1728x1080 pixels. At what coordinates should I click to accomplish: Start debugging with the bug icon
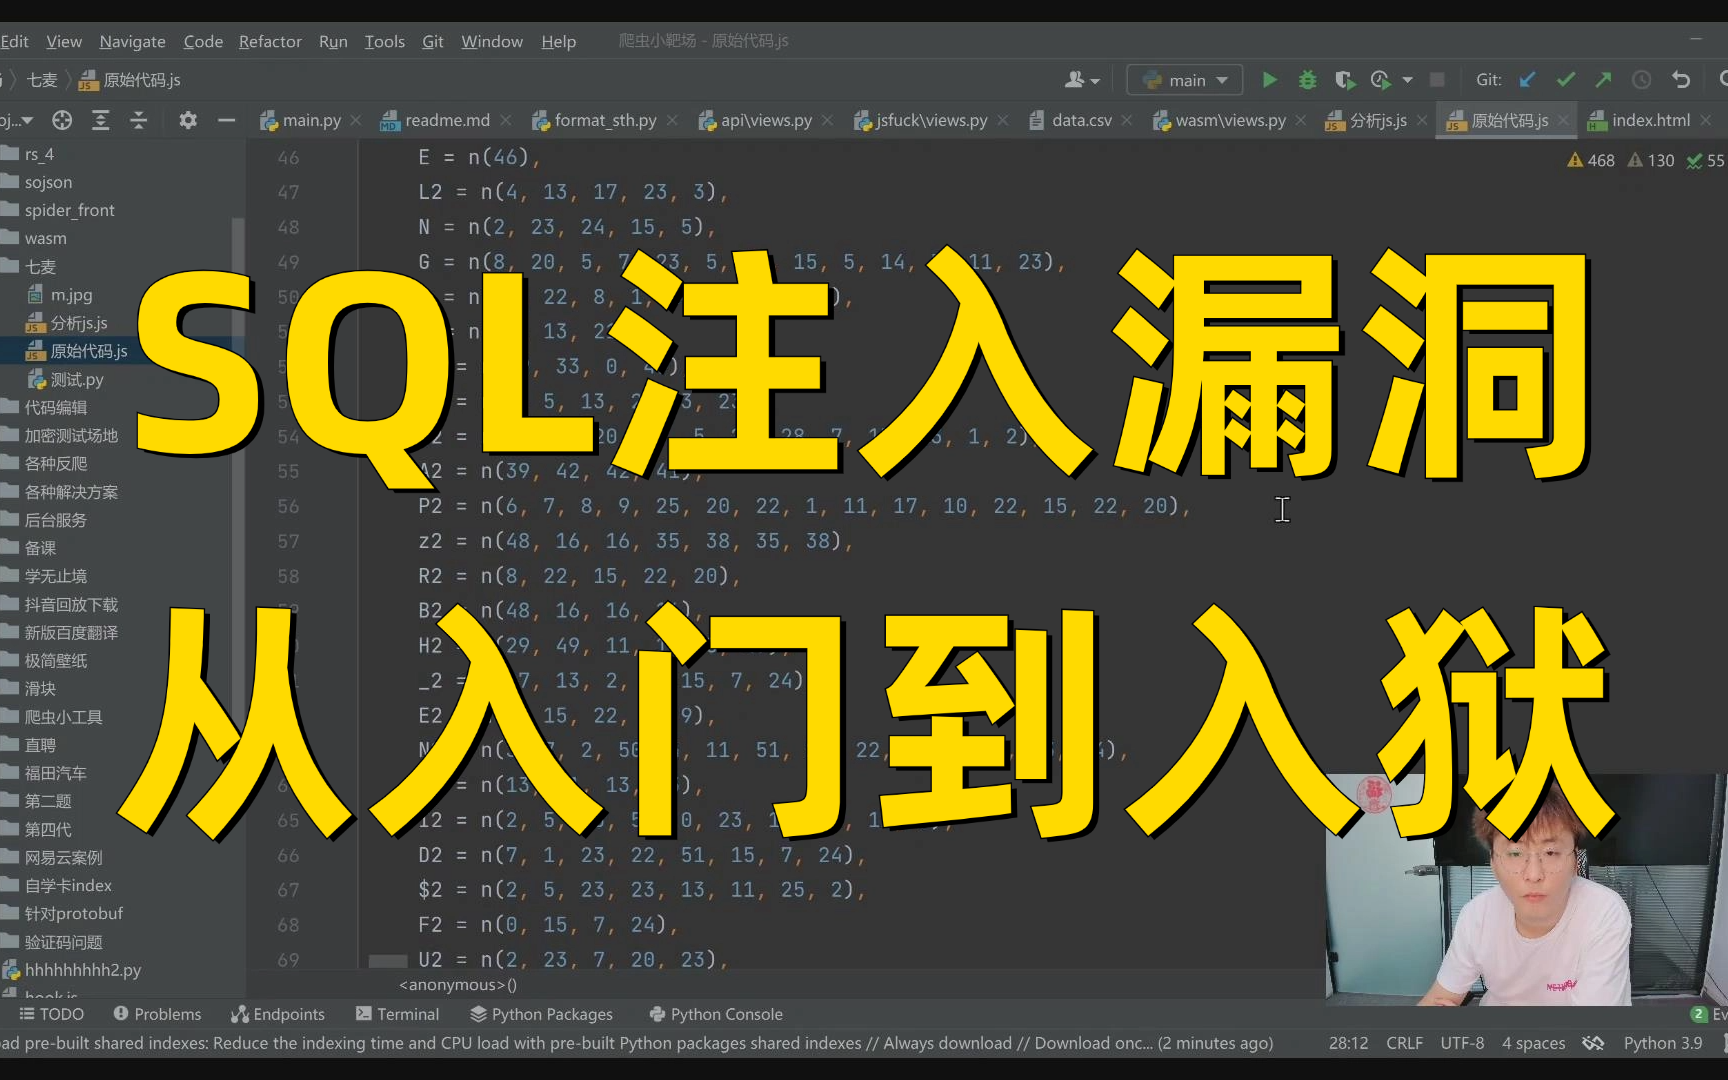(x=1307, y=80)
